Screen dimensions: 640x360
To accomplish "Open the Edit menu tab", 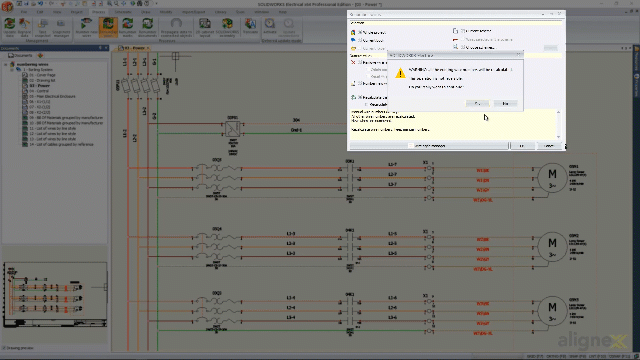I will click(x=40, y=12).
